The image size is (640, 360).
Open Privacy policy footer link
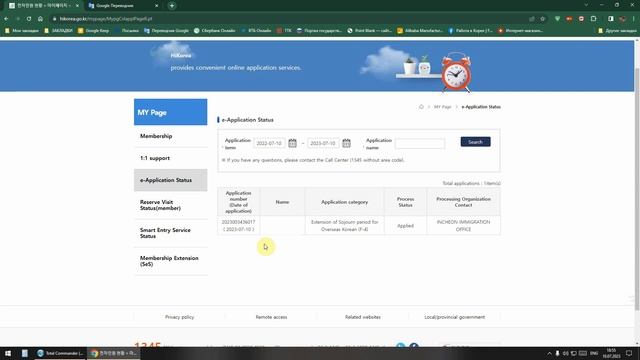tap(180, 317)
